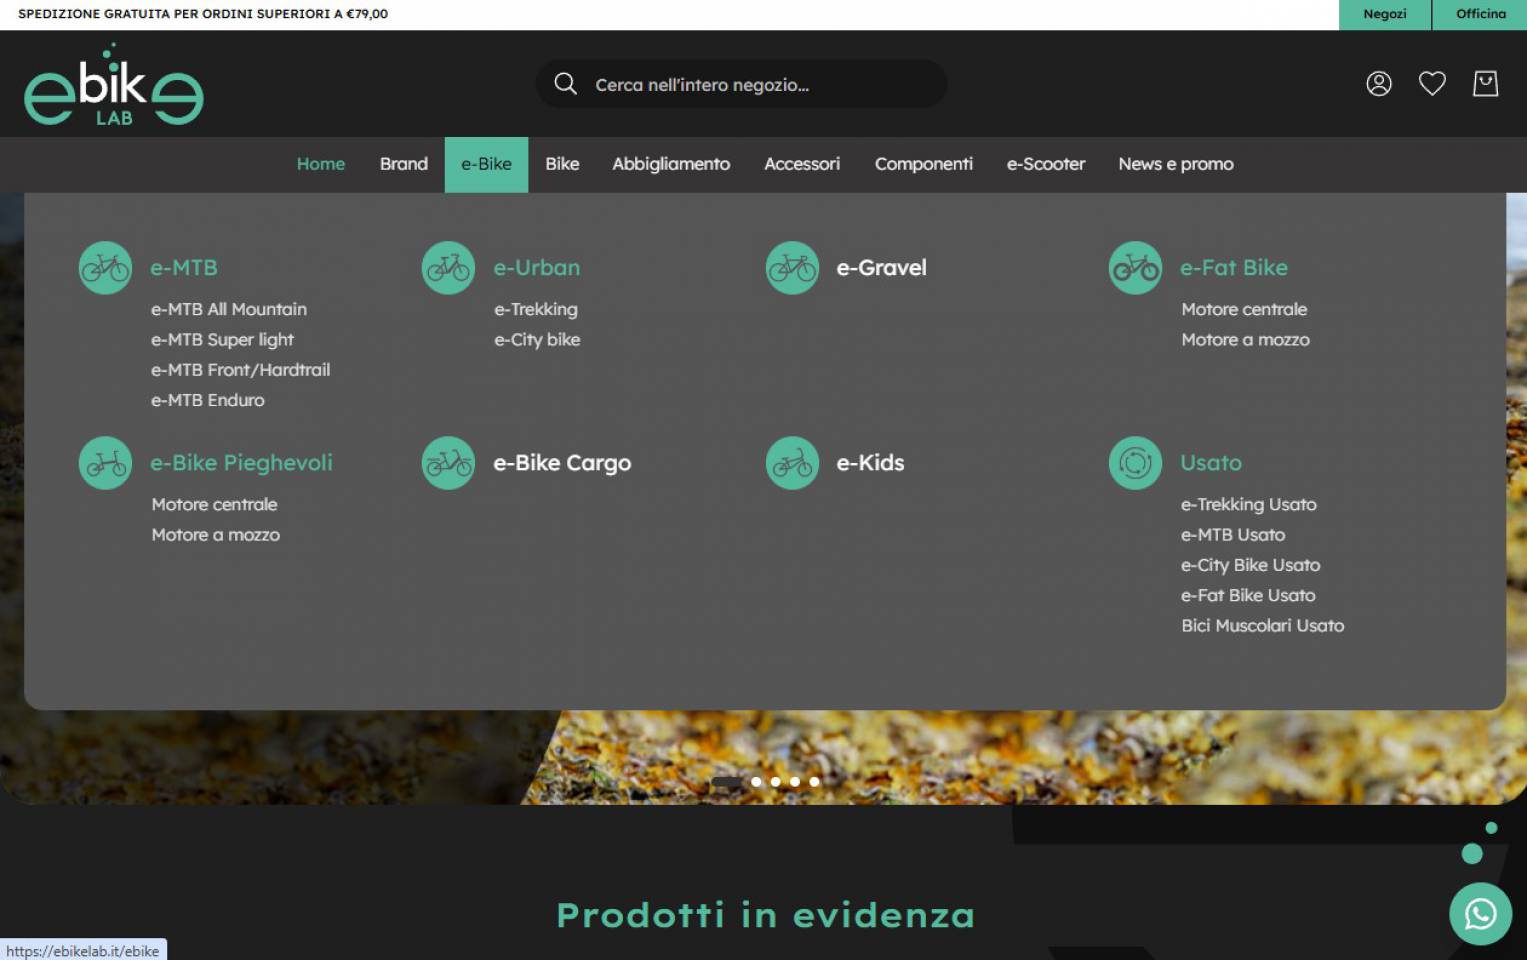Click the e-Urban bicycle icon
The image size is (1527, 960).
[x=448, y=268]
